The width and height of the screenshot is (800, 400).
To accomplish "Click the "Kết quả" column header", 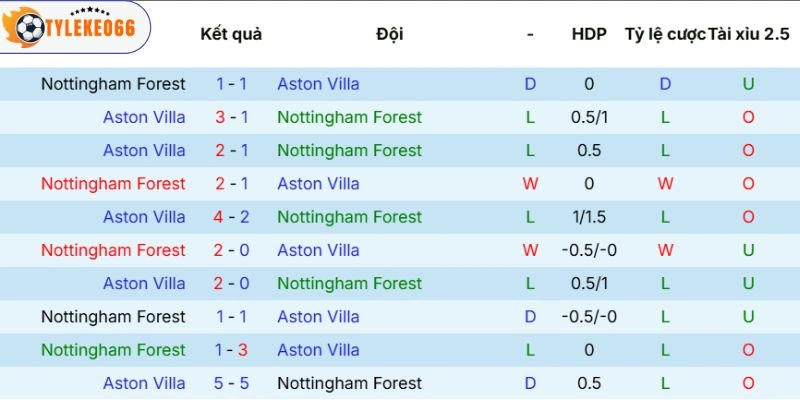I will (231, 34).
